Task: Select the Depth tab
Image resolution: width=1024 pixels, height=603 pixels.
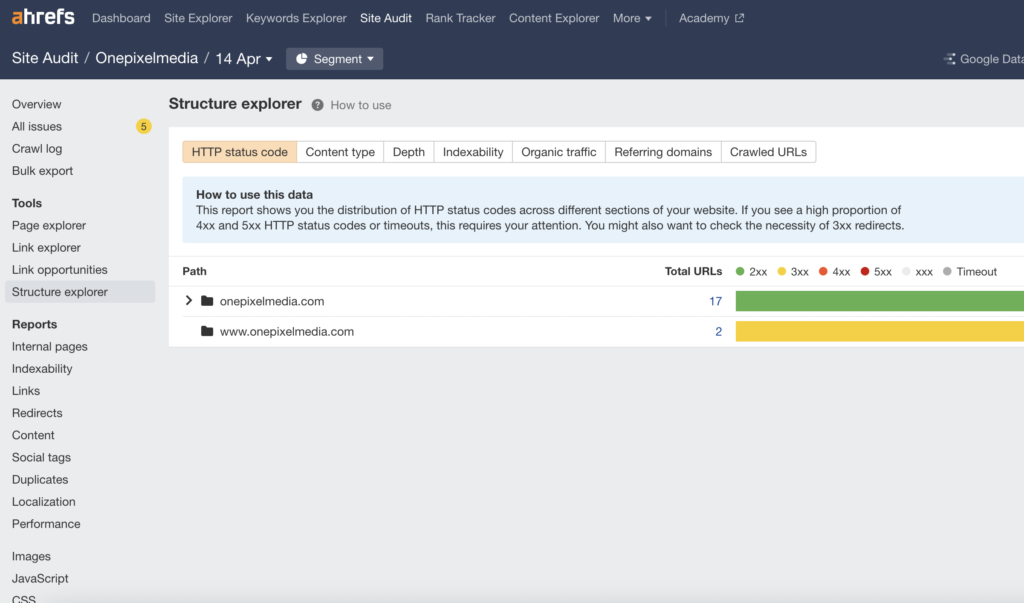Action: coord(409,152)
